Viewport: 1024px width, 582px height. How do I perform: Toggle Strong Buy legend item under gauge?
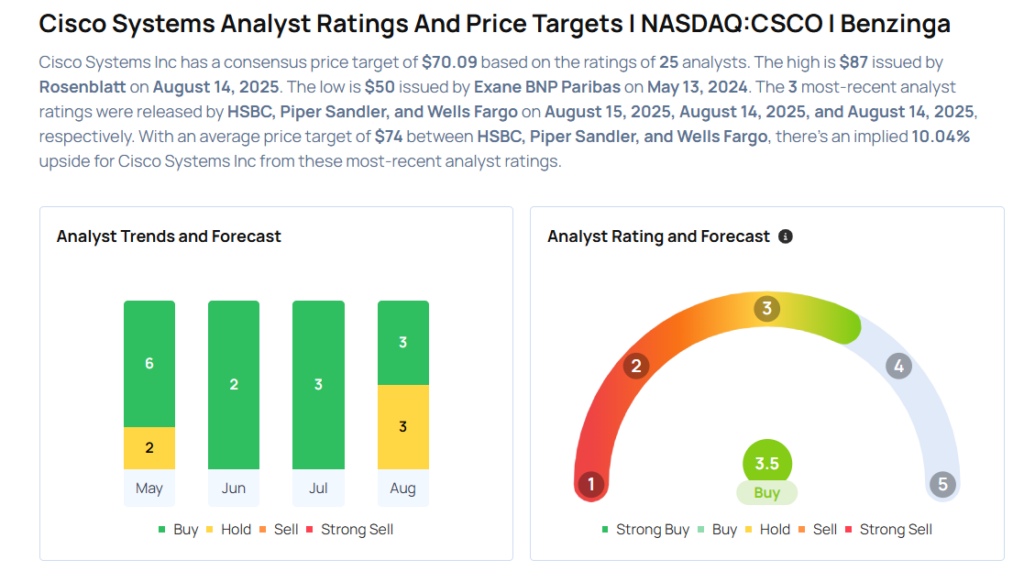click(x=645, y=529)
